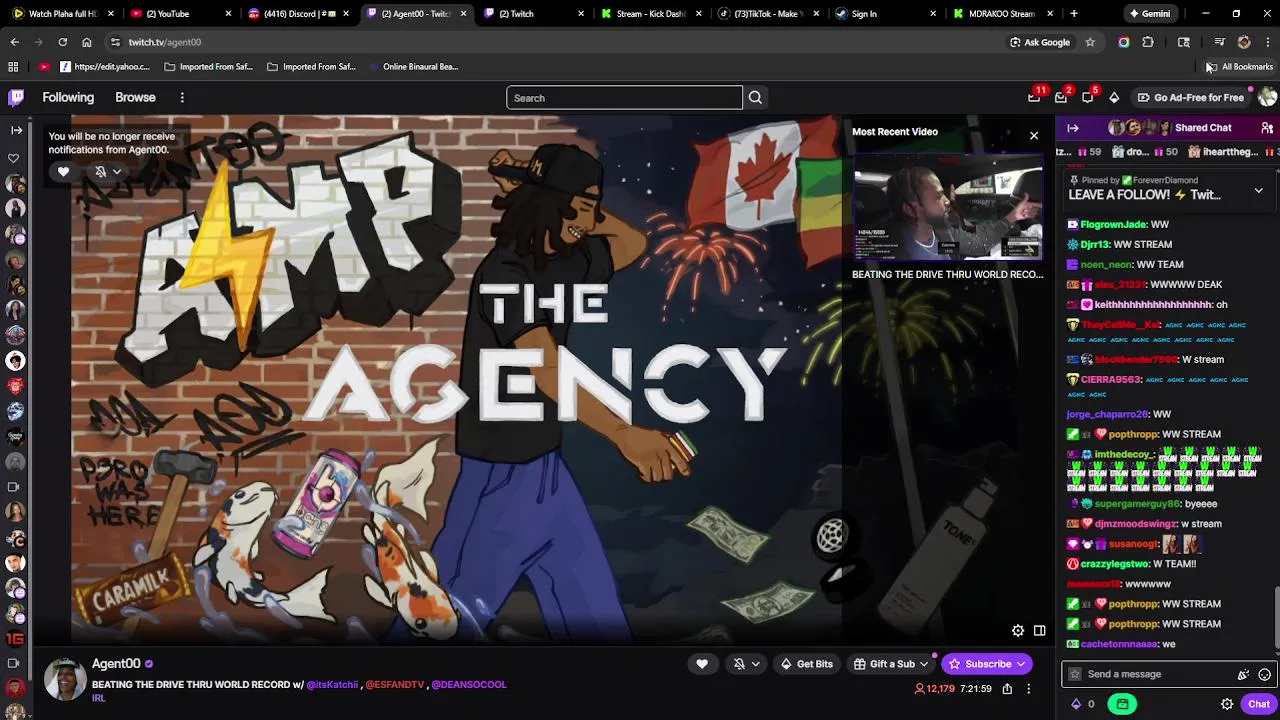Click the Twitch logo home icon
Viewport: 1280px width, 720px height.
tap(16, 97)
